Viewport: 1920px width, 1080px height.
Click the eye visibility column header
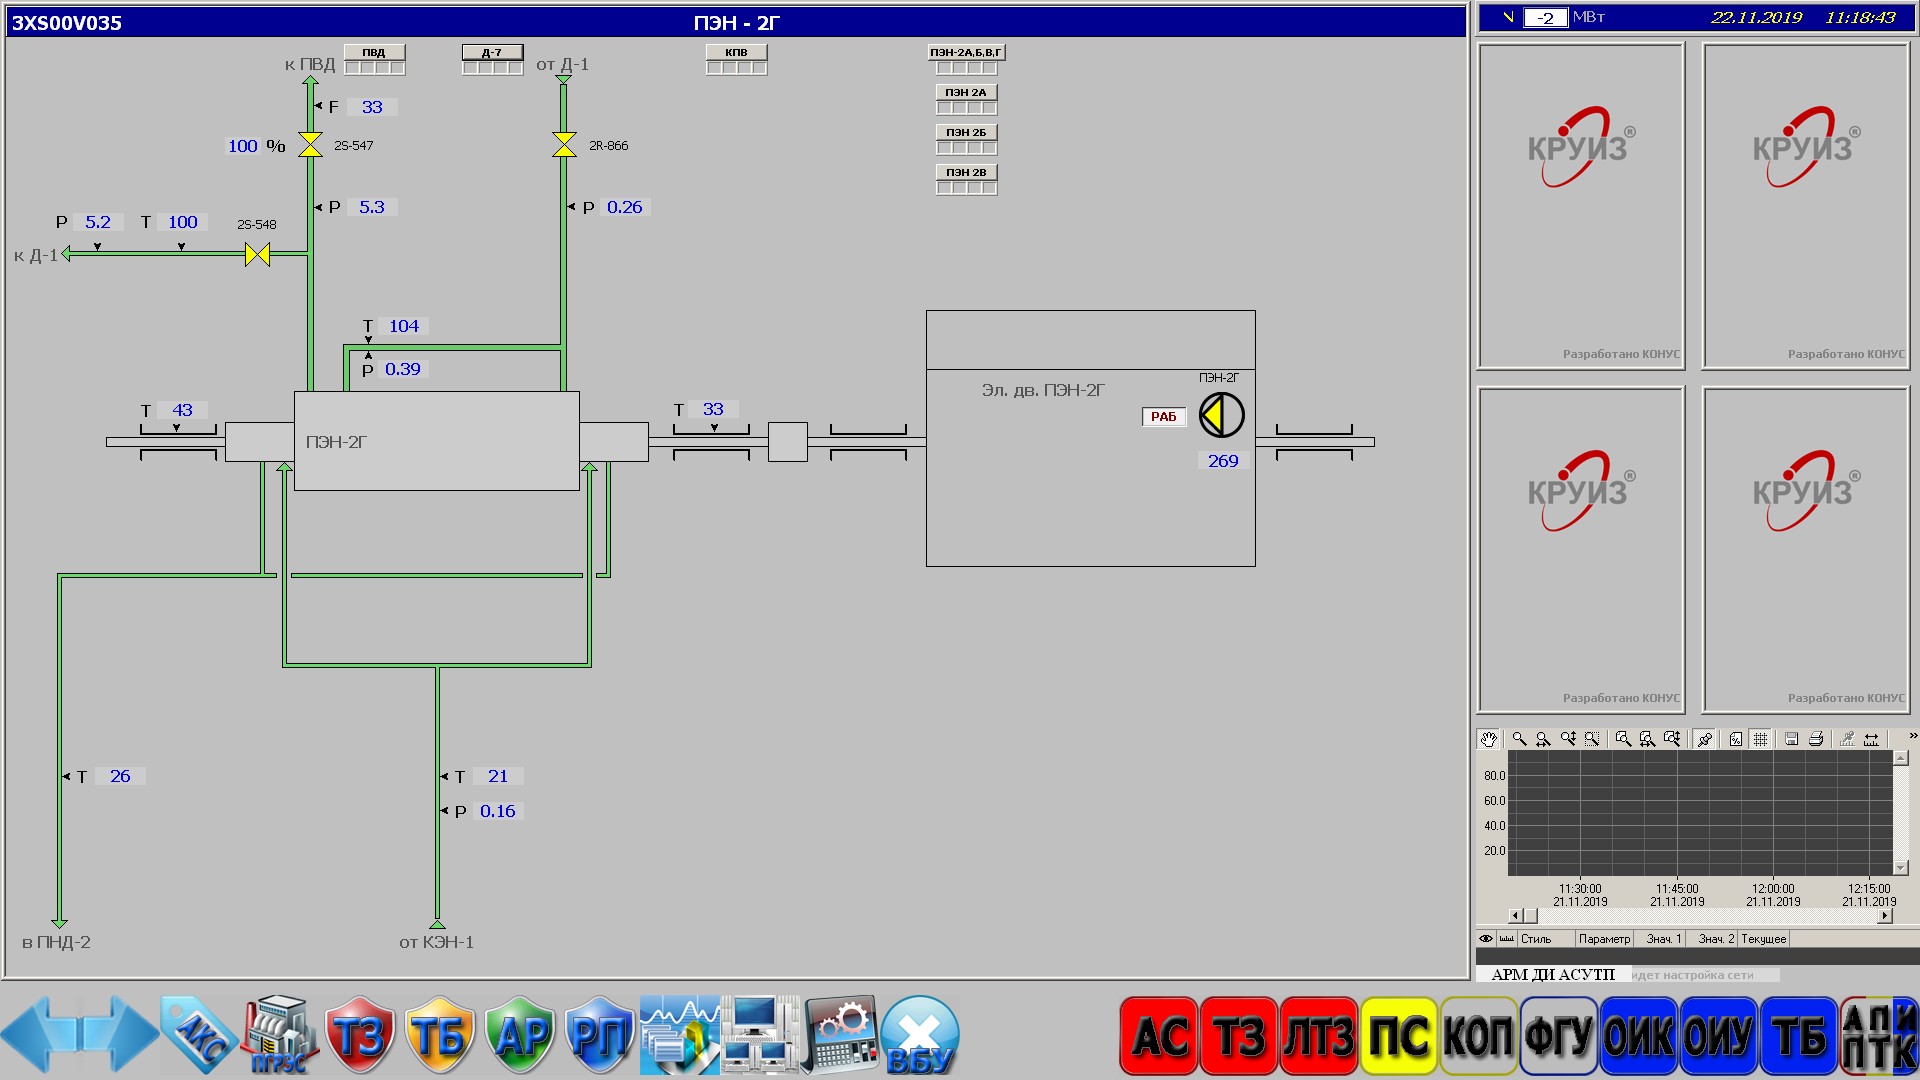pos(1486,939)
